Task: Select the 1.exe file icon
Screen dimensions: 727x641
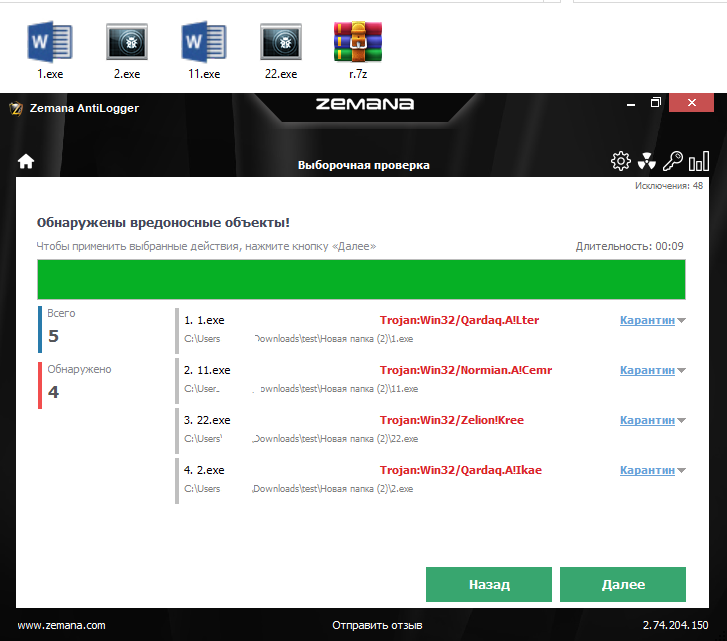Action: click(50, 42)
